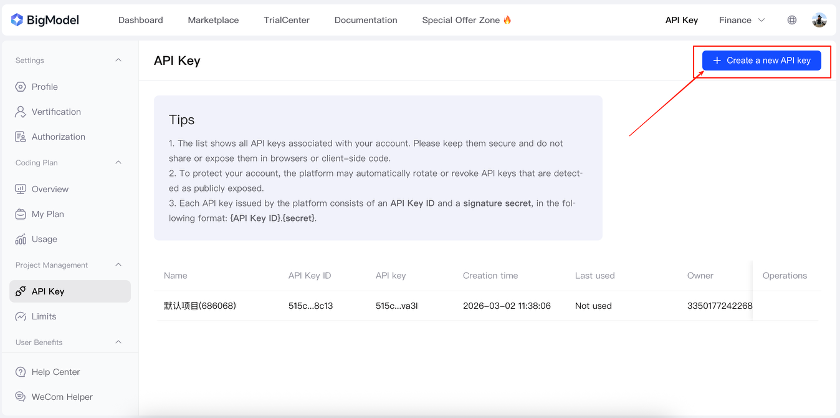Open Help Center in sidebar

coord(55,372)
